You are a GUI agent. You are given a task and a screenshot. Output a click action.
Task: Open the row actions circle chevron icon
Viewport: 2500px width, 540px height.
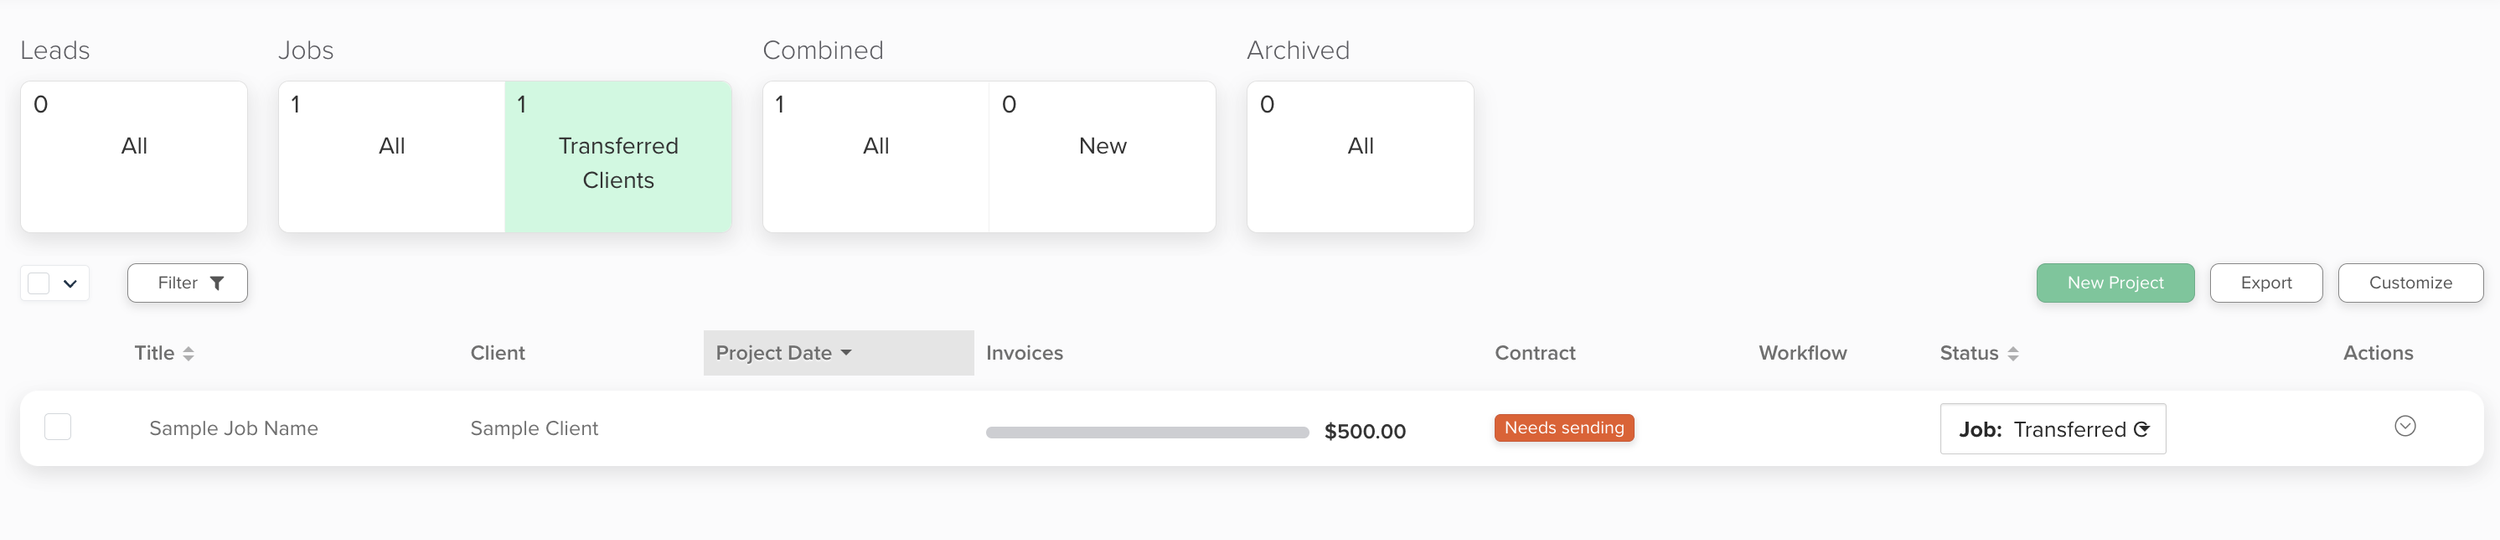[2405, 426]
